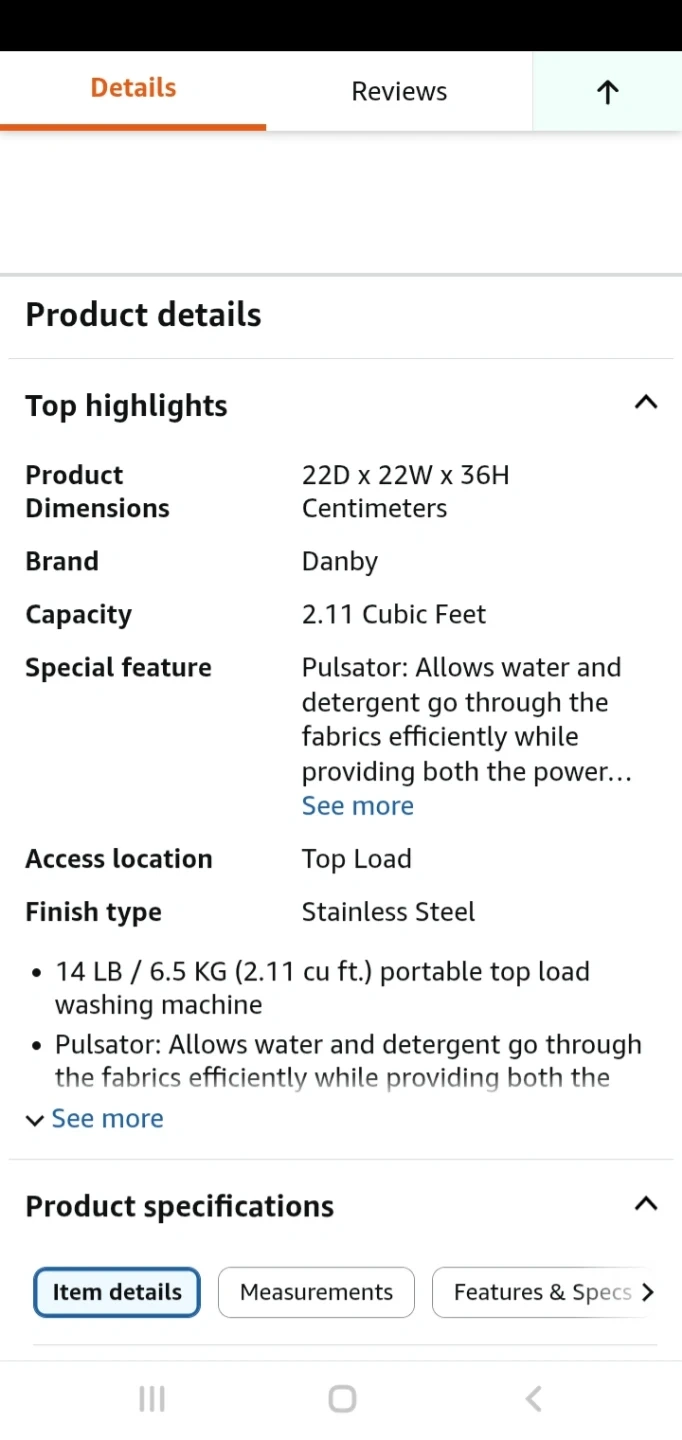
Task: Select the Measurements chip
Action: point(316,1292)
